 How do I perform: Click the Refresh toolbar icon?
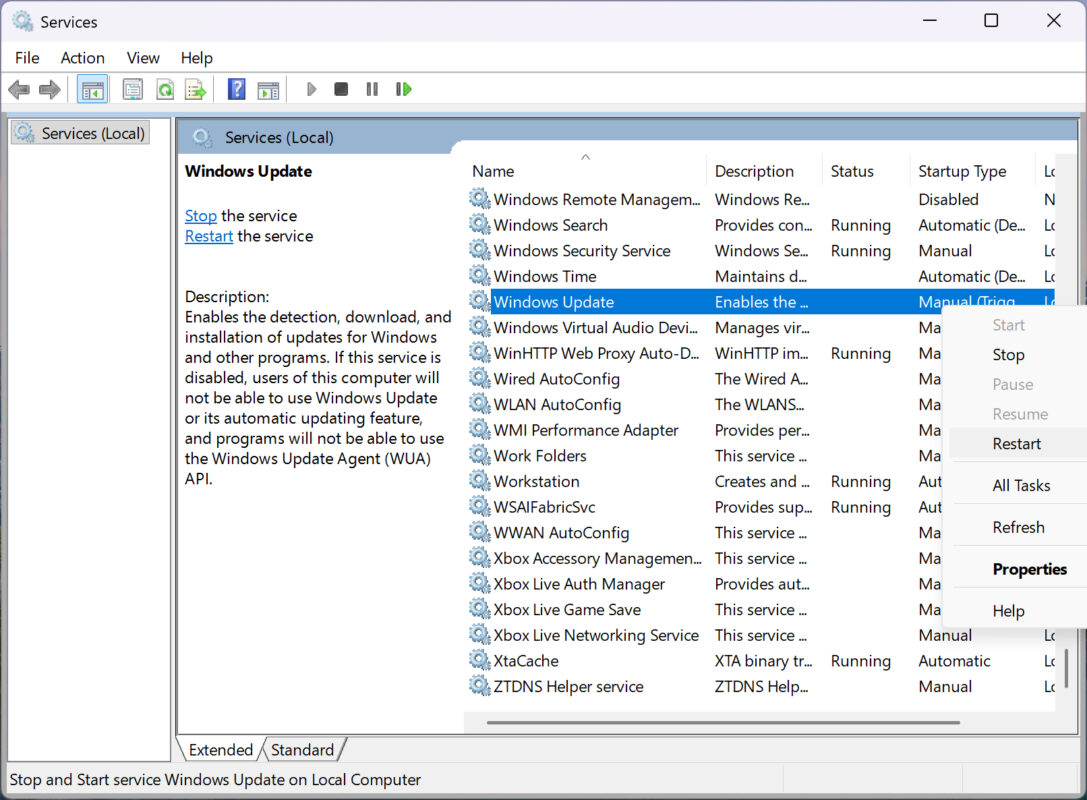point(165,89)
